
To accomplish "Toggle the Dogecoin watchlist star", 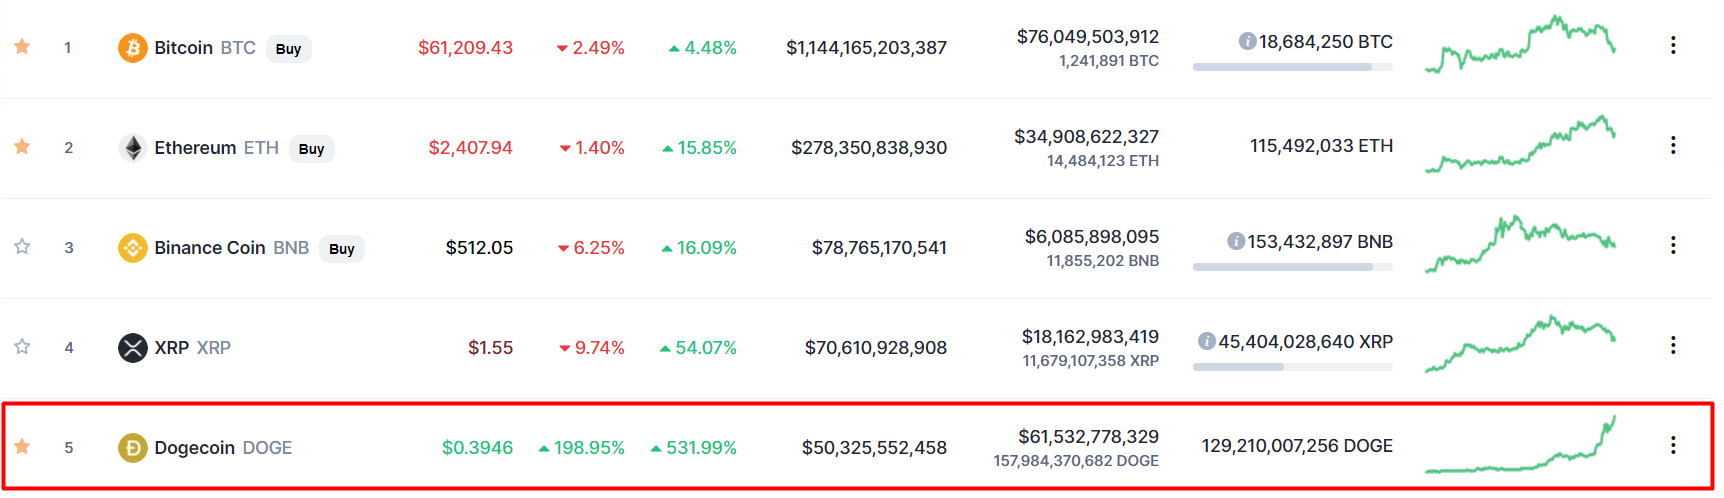I will click(22, 446).
